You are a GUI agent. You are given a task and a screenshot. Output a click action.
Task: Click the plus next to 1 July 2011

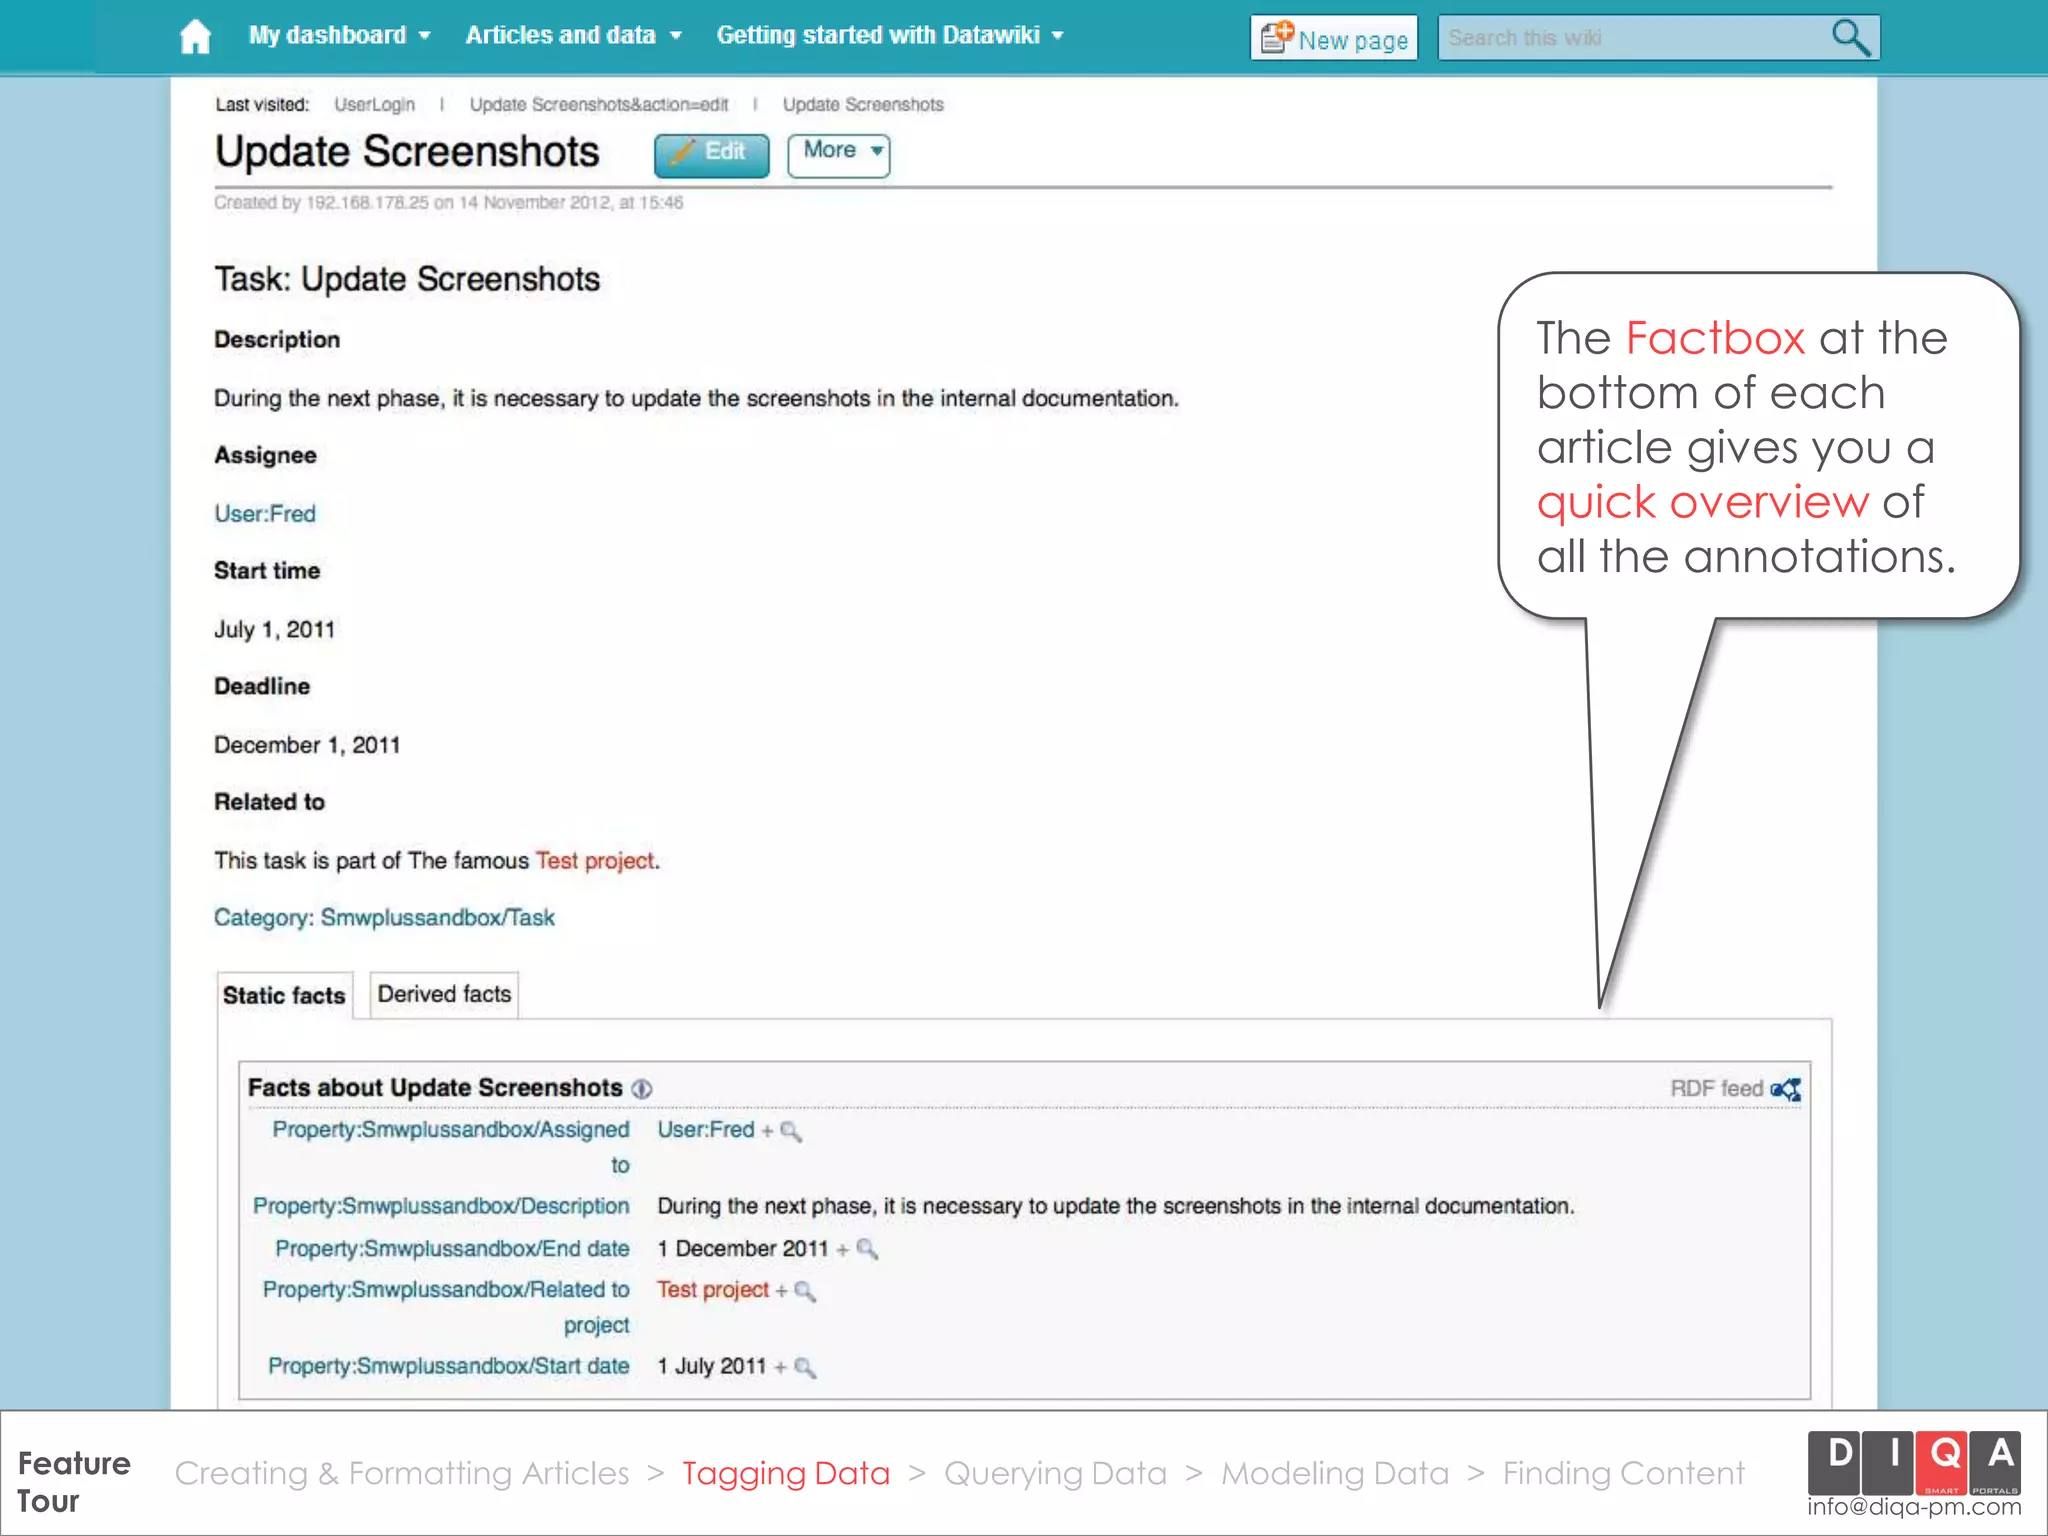click(x=780, y=1367)
